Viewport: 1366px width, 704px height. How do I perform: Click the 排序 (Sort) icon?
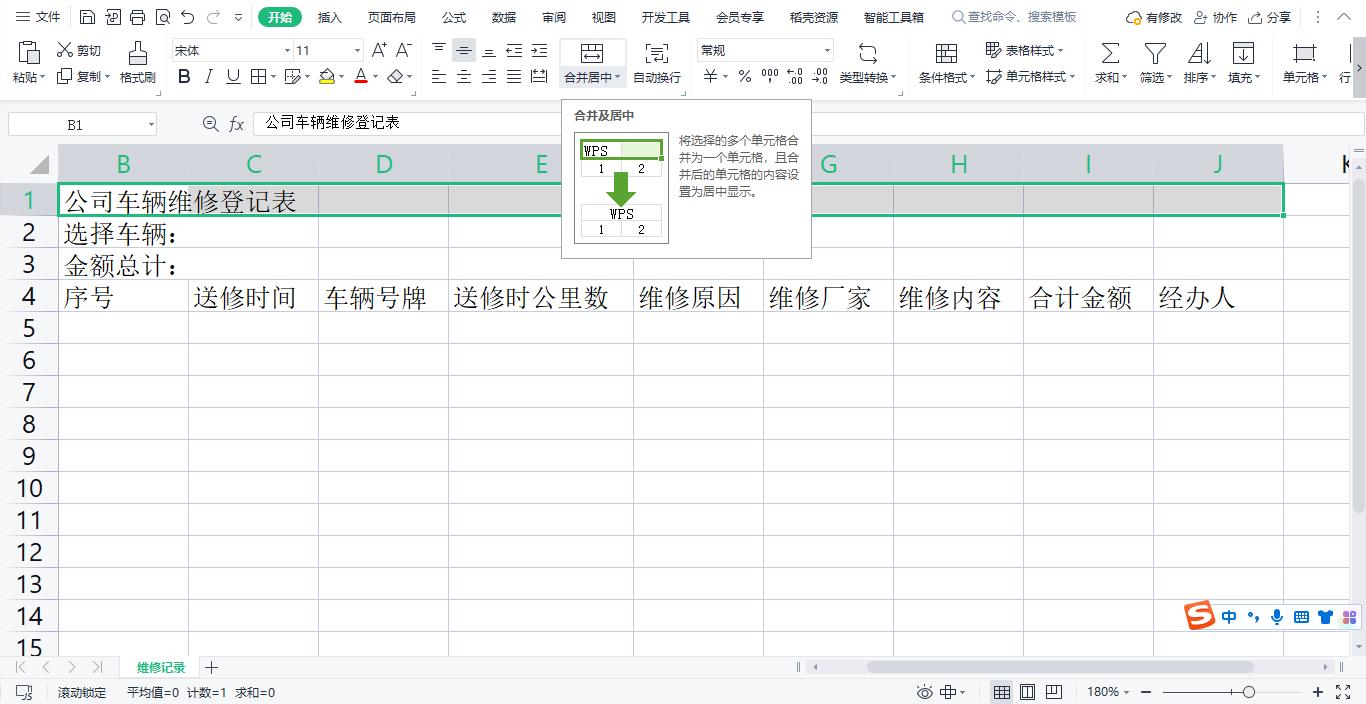(1198, 62)
